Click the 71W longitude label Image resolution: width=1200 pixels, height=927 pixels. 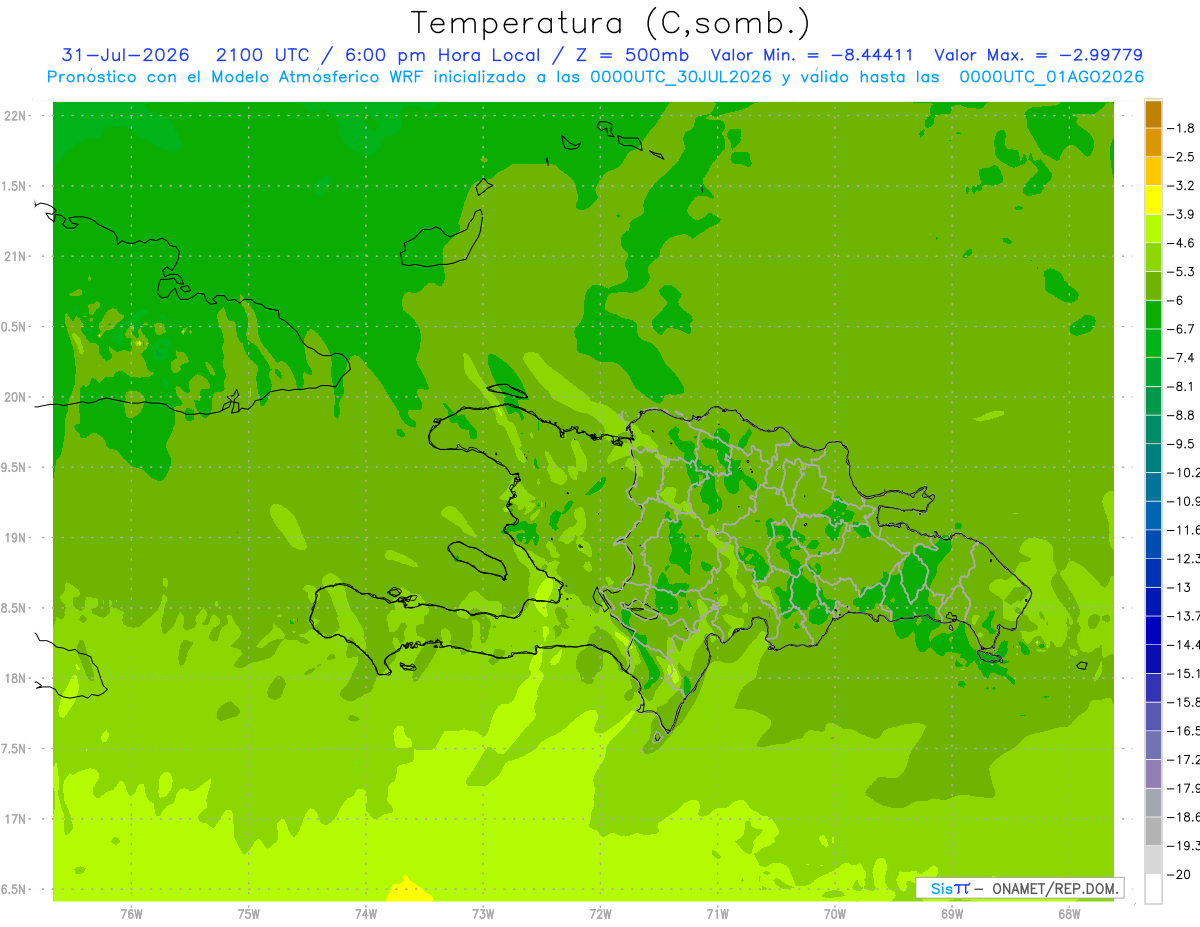pos(717,913)
